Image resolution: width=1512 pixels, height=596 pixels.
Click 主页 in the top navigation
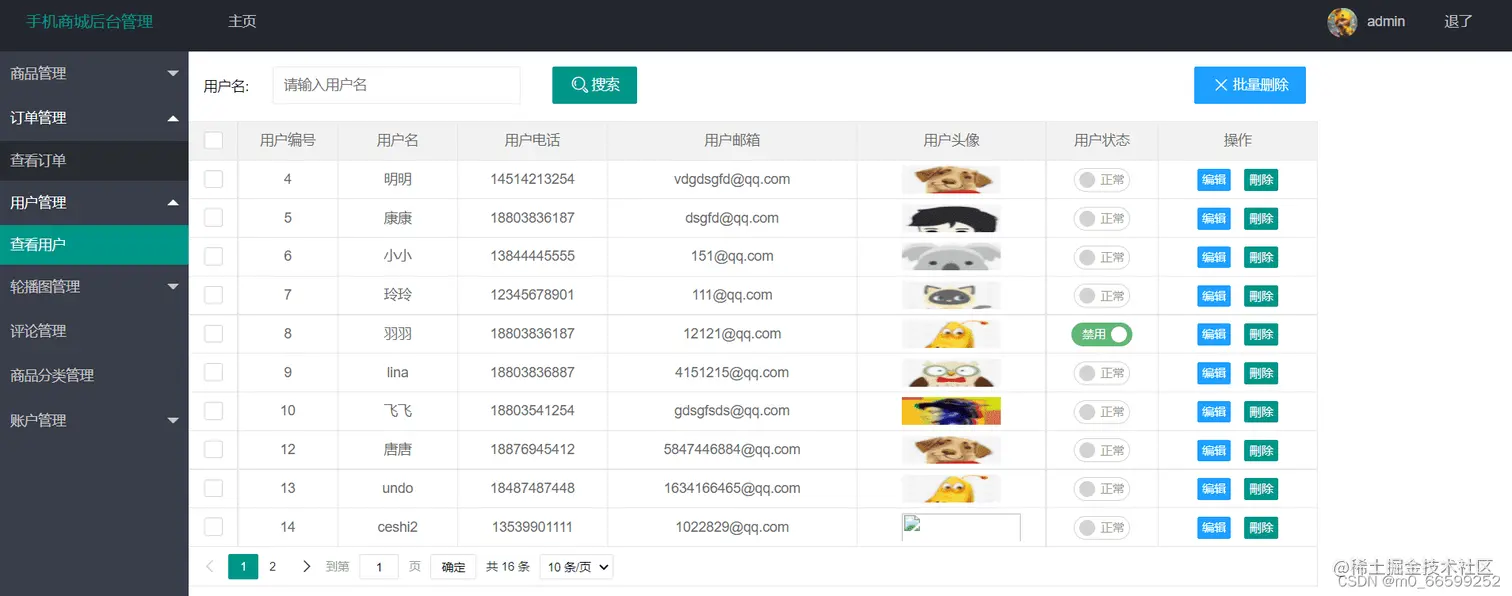[x=242, y=20]
